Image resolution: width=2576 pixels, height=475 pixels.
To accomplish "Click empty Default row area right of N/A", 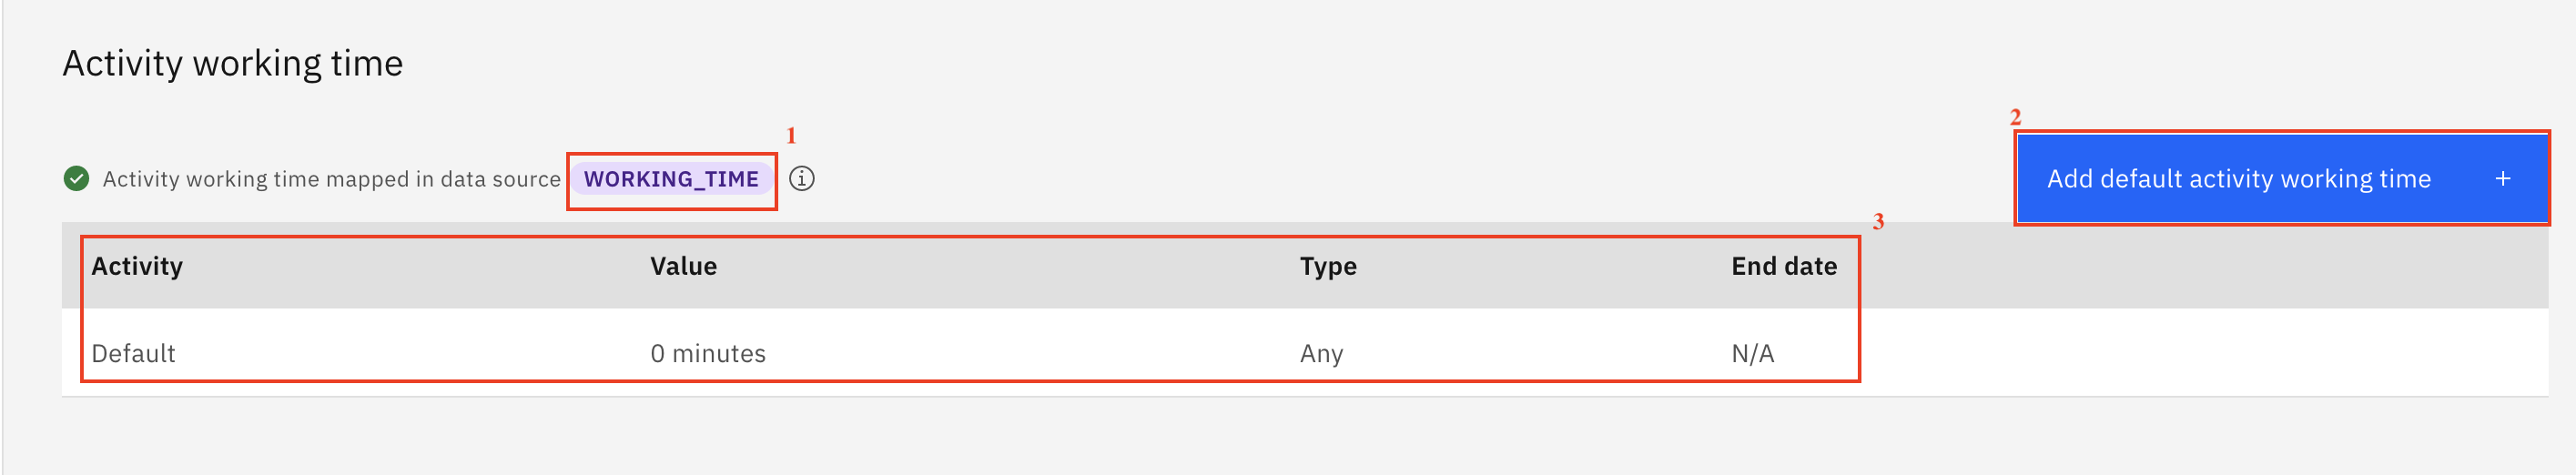I will (2200, 353).
